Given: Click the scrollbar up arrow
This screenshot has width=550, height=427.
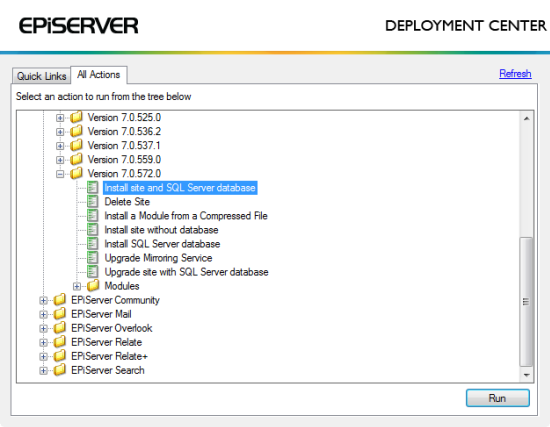Looking at the screenshot, I should (x=526, y=119).
